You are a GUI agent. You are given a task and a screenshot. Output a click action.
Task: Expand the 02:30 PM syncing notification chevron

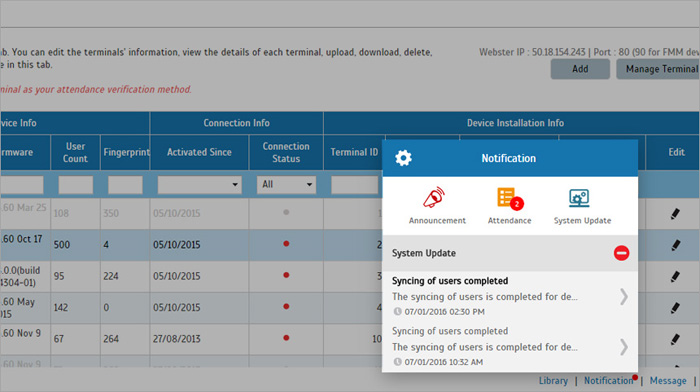[624, 296]
